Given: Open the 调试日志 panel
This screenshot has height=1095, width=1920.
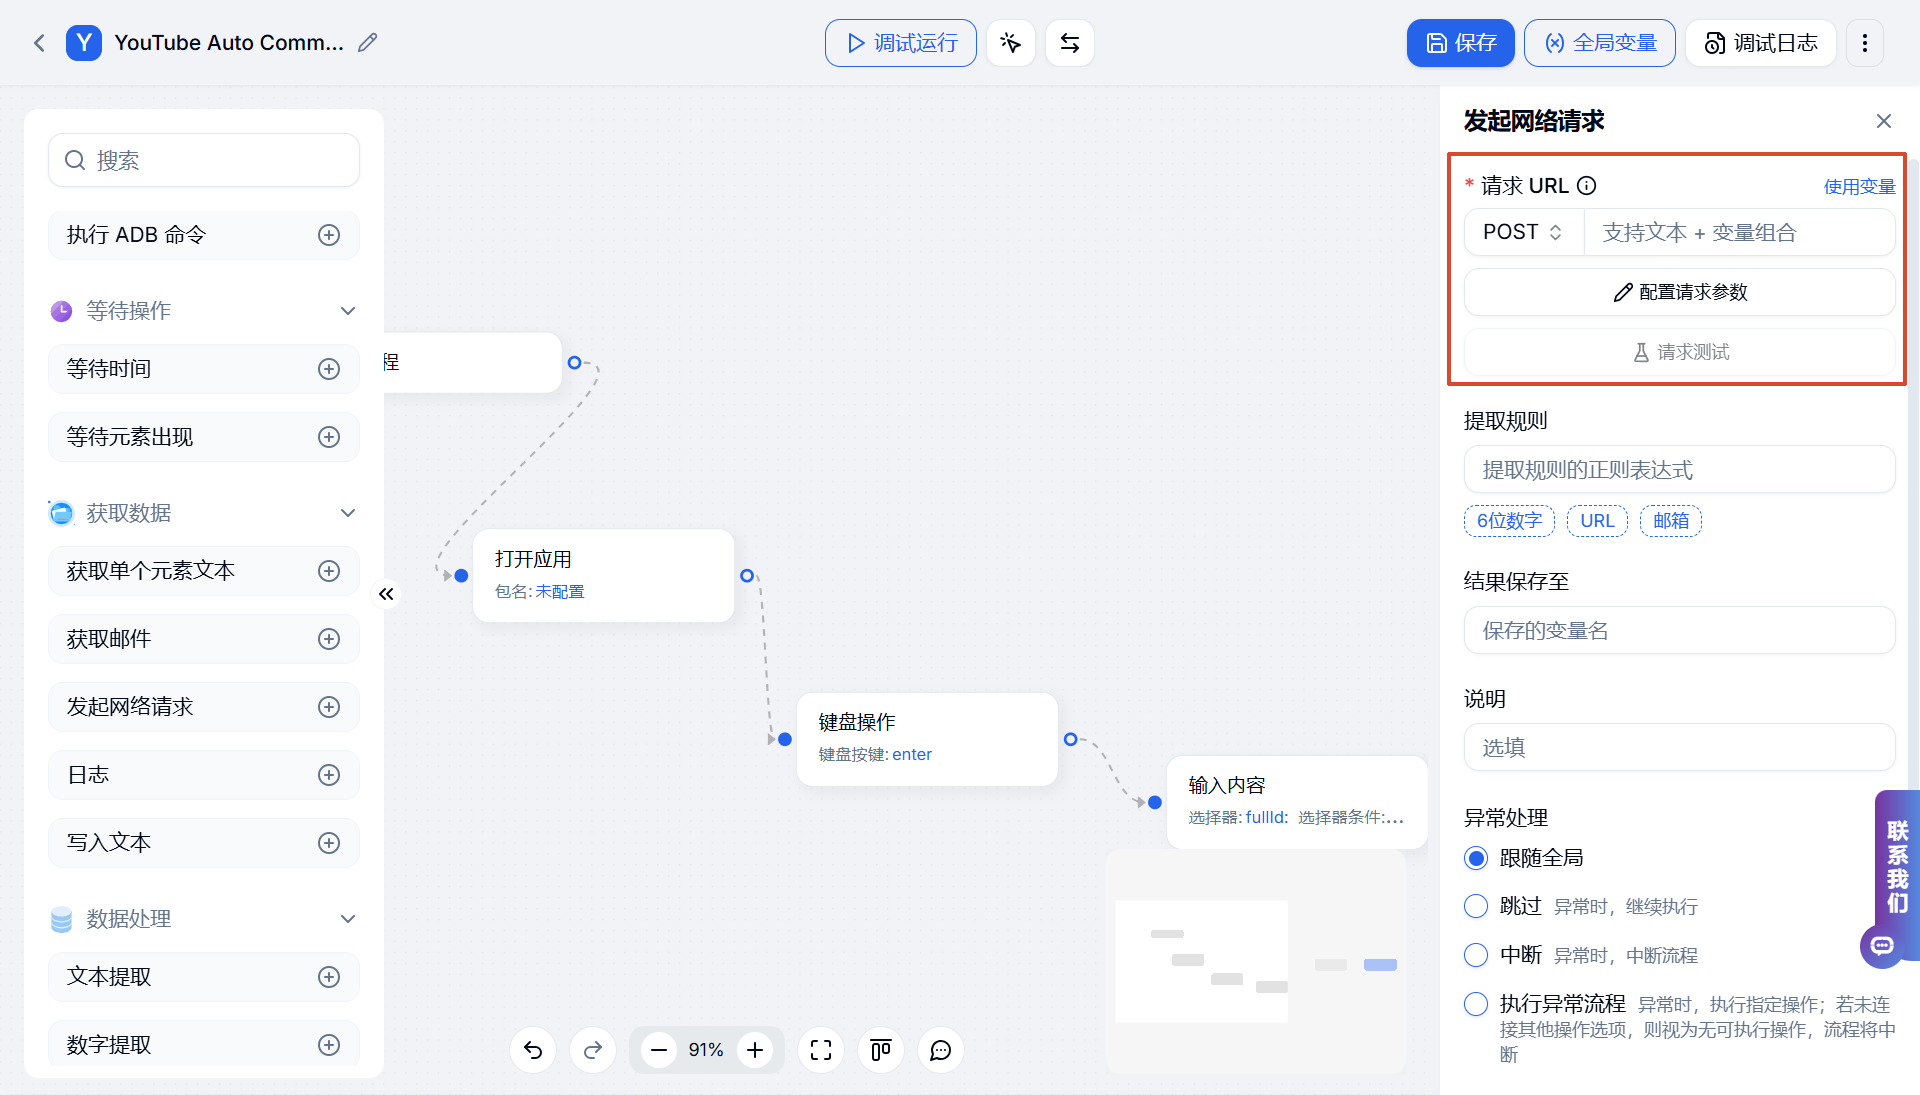Looking at the screenshot, I should coord(1761,43).
